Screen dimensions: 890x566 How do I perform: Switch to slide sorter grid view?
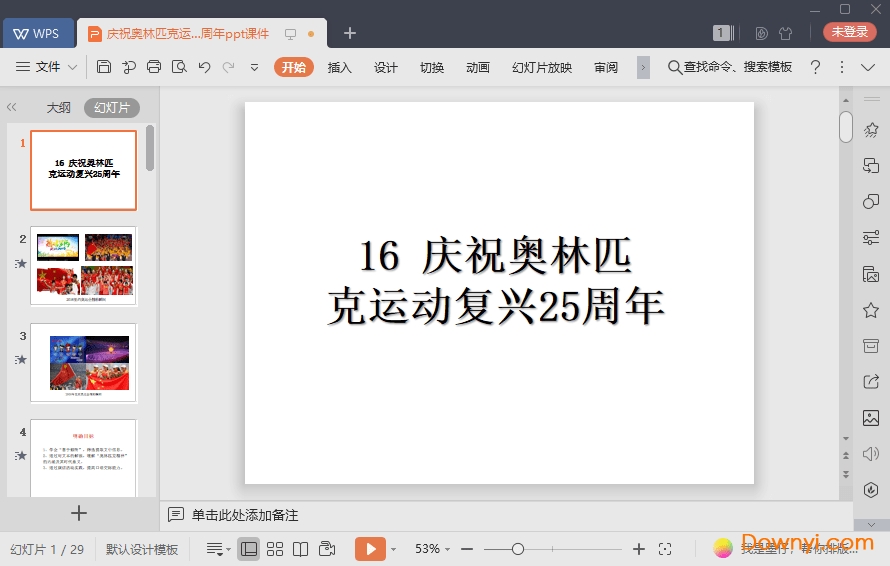(x=275, y=549)
